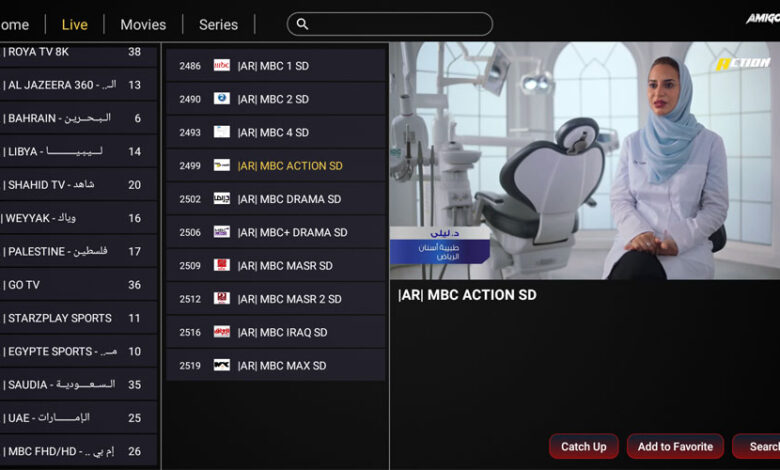This screenshot has height=470, width=780.
Task: Open the AMIGO logo in top corner
Action: [x=763, y=18]
